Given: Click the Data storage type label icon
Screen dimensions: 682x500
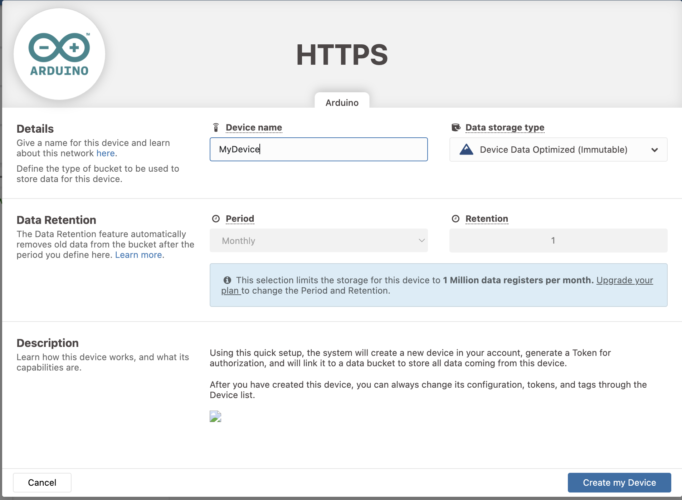Looking at the screenshot, I should point(456,128).
